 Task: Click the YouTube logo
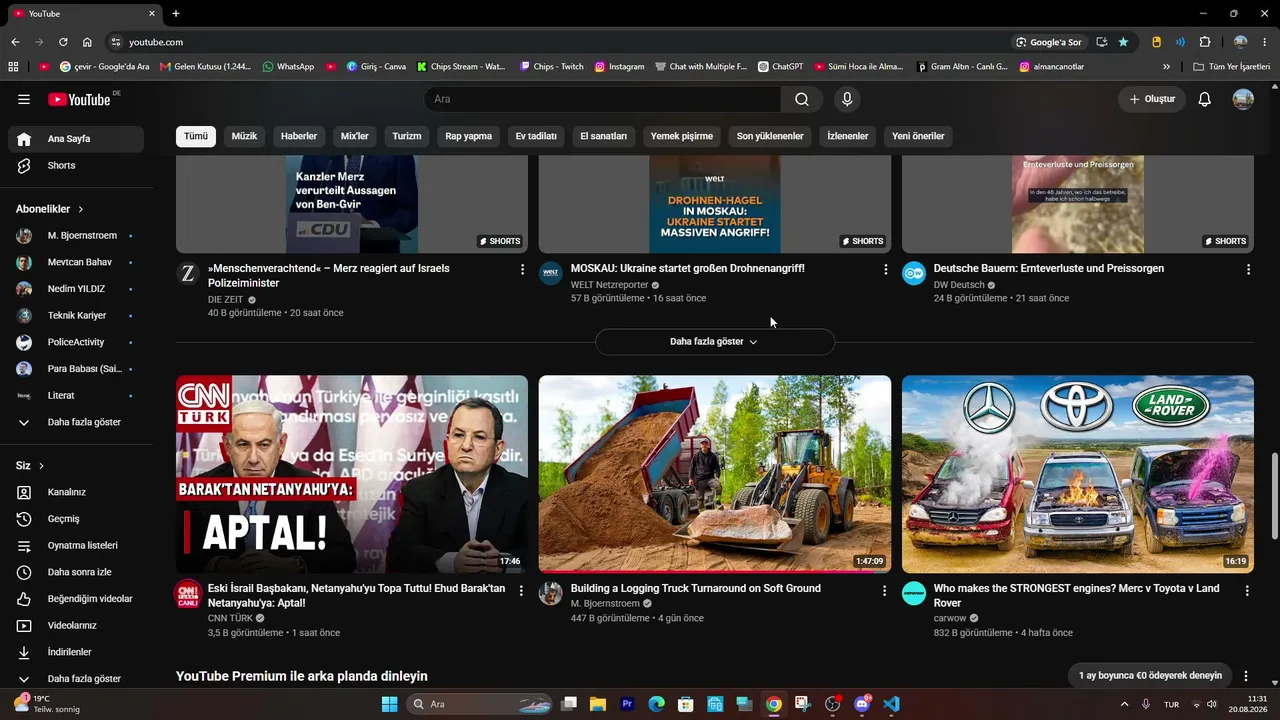(x=80, y=99)
